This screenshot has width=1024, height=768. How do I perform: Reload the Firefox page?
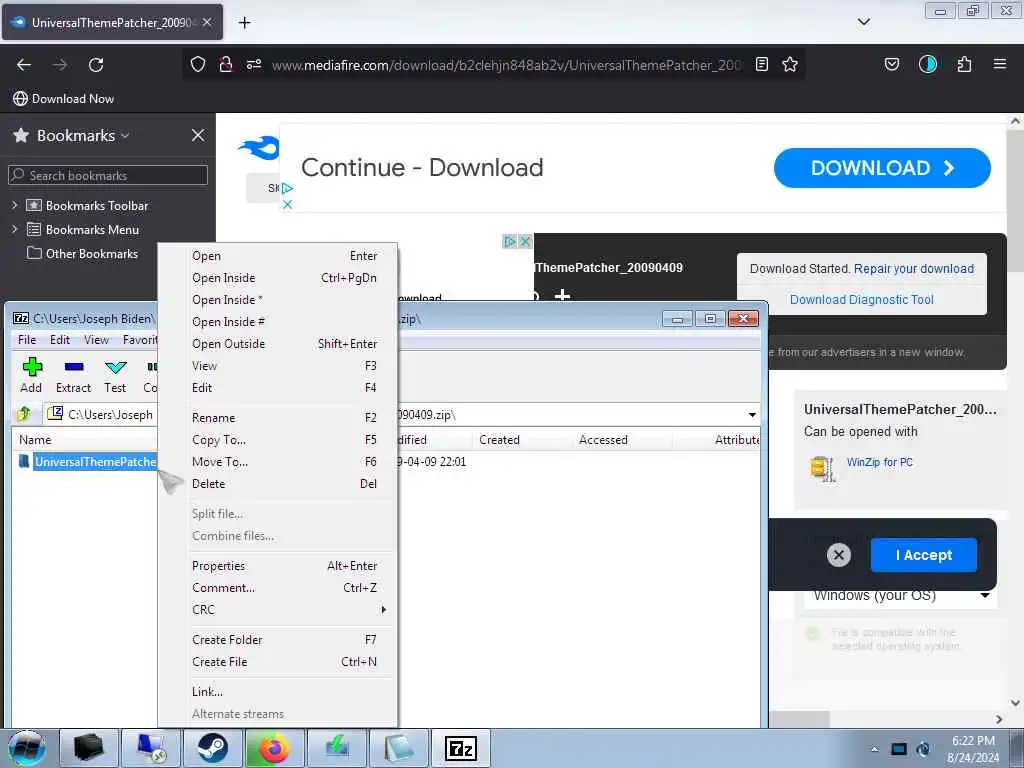tap(96, 65)
